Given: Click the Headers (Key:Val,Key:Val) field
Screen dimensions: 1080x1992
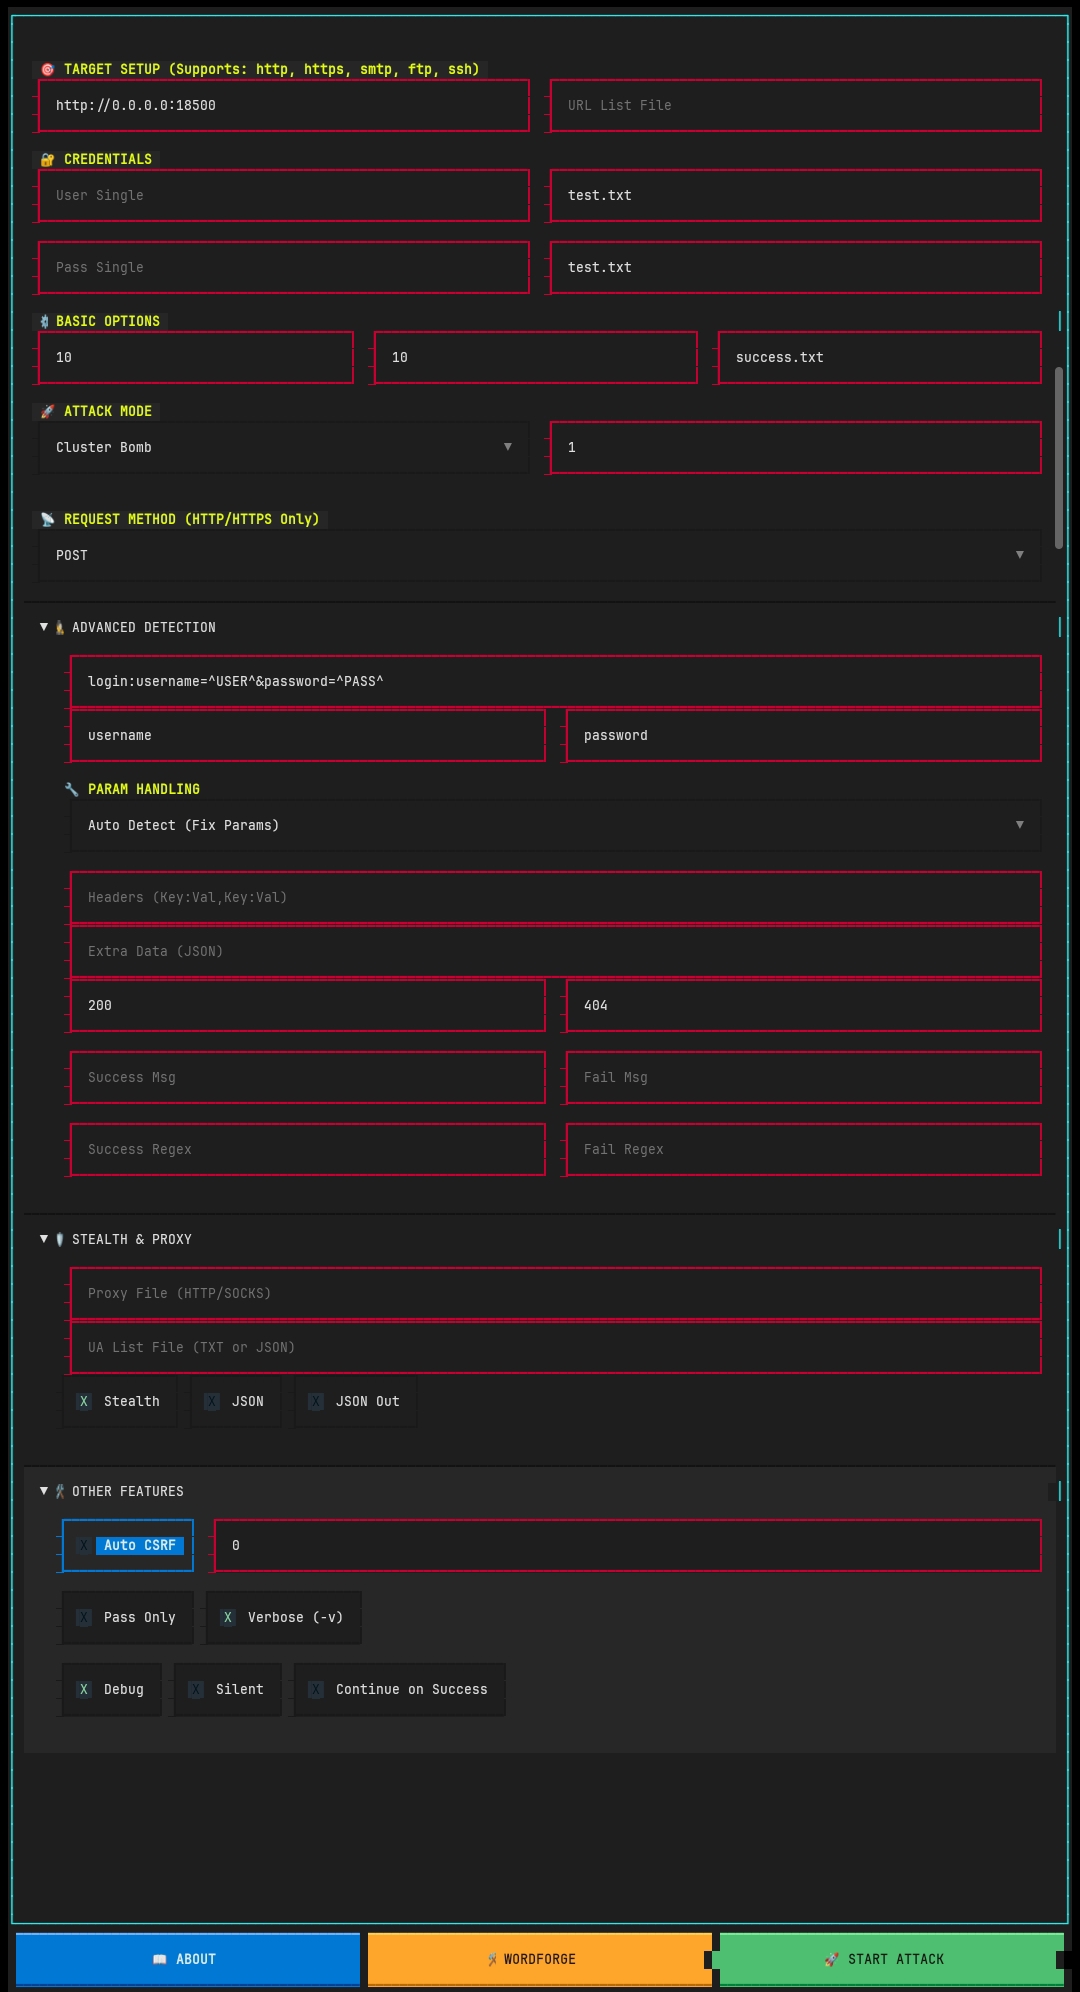Looking at the screenshot, I should pos(556,897).
